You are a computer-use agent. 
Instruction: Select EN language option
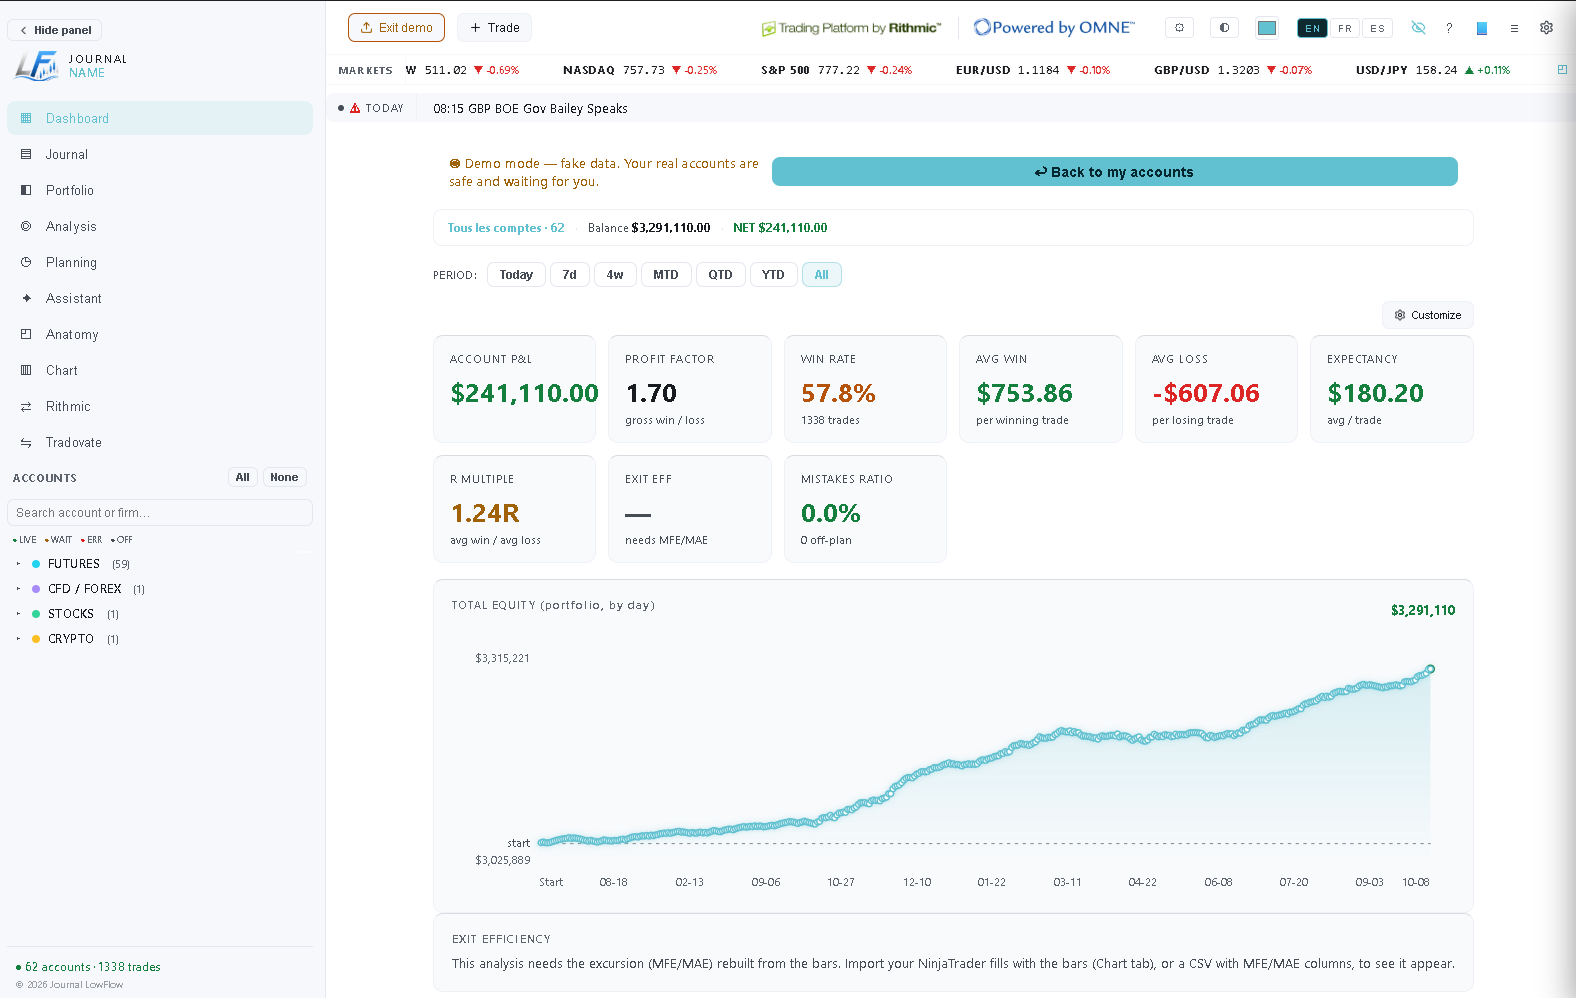(1312, 28)
